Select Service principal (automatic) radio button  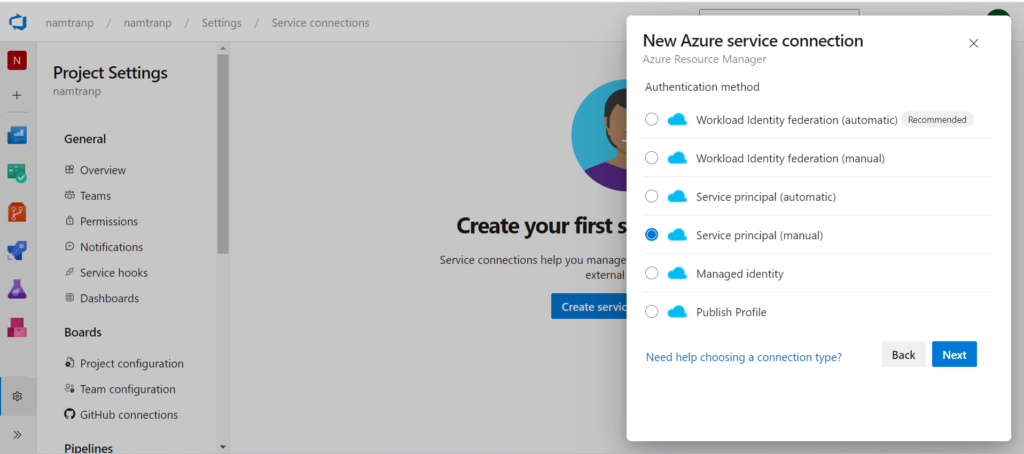[x=652, y=196]
